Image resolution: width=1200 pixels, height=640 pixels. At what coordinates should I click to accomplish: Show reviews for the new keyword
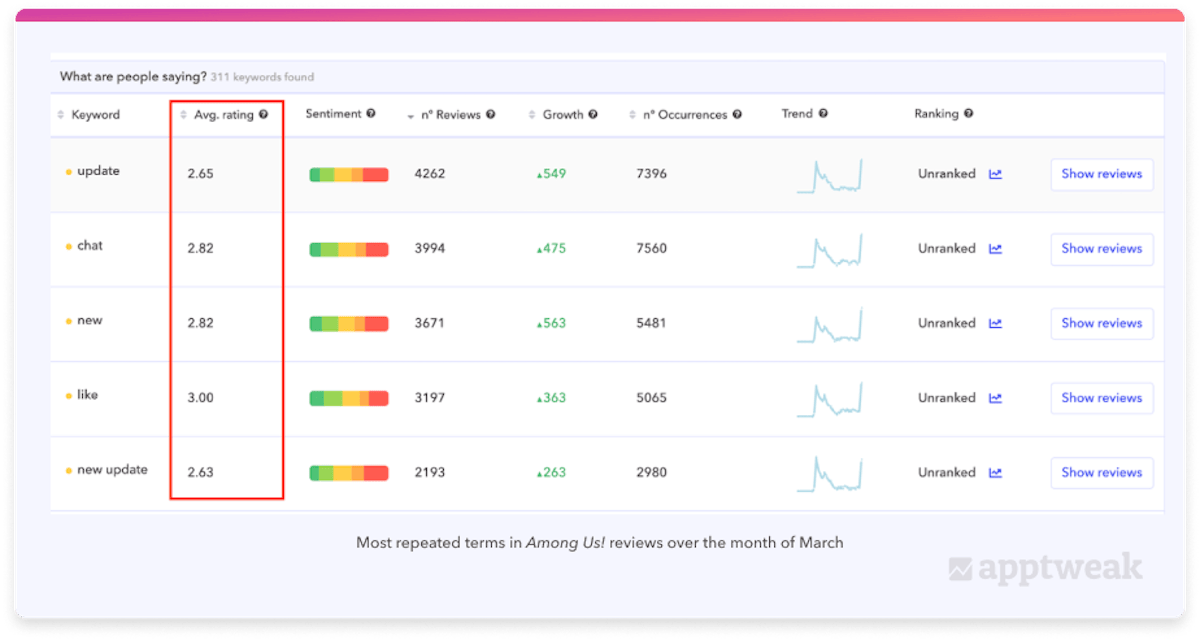click(x=1101, y=323)
